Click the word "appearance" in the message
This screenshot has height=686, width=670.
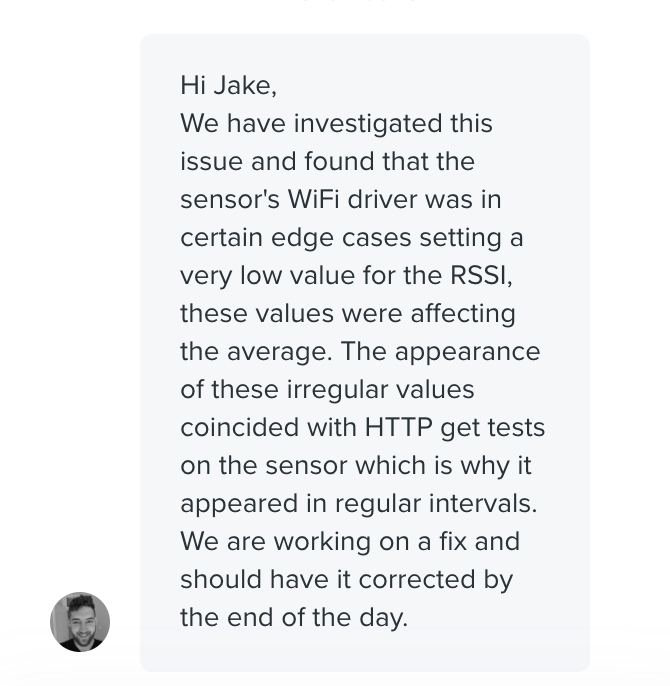(x=467, y=352)
